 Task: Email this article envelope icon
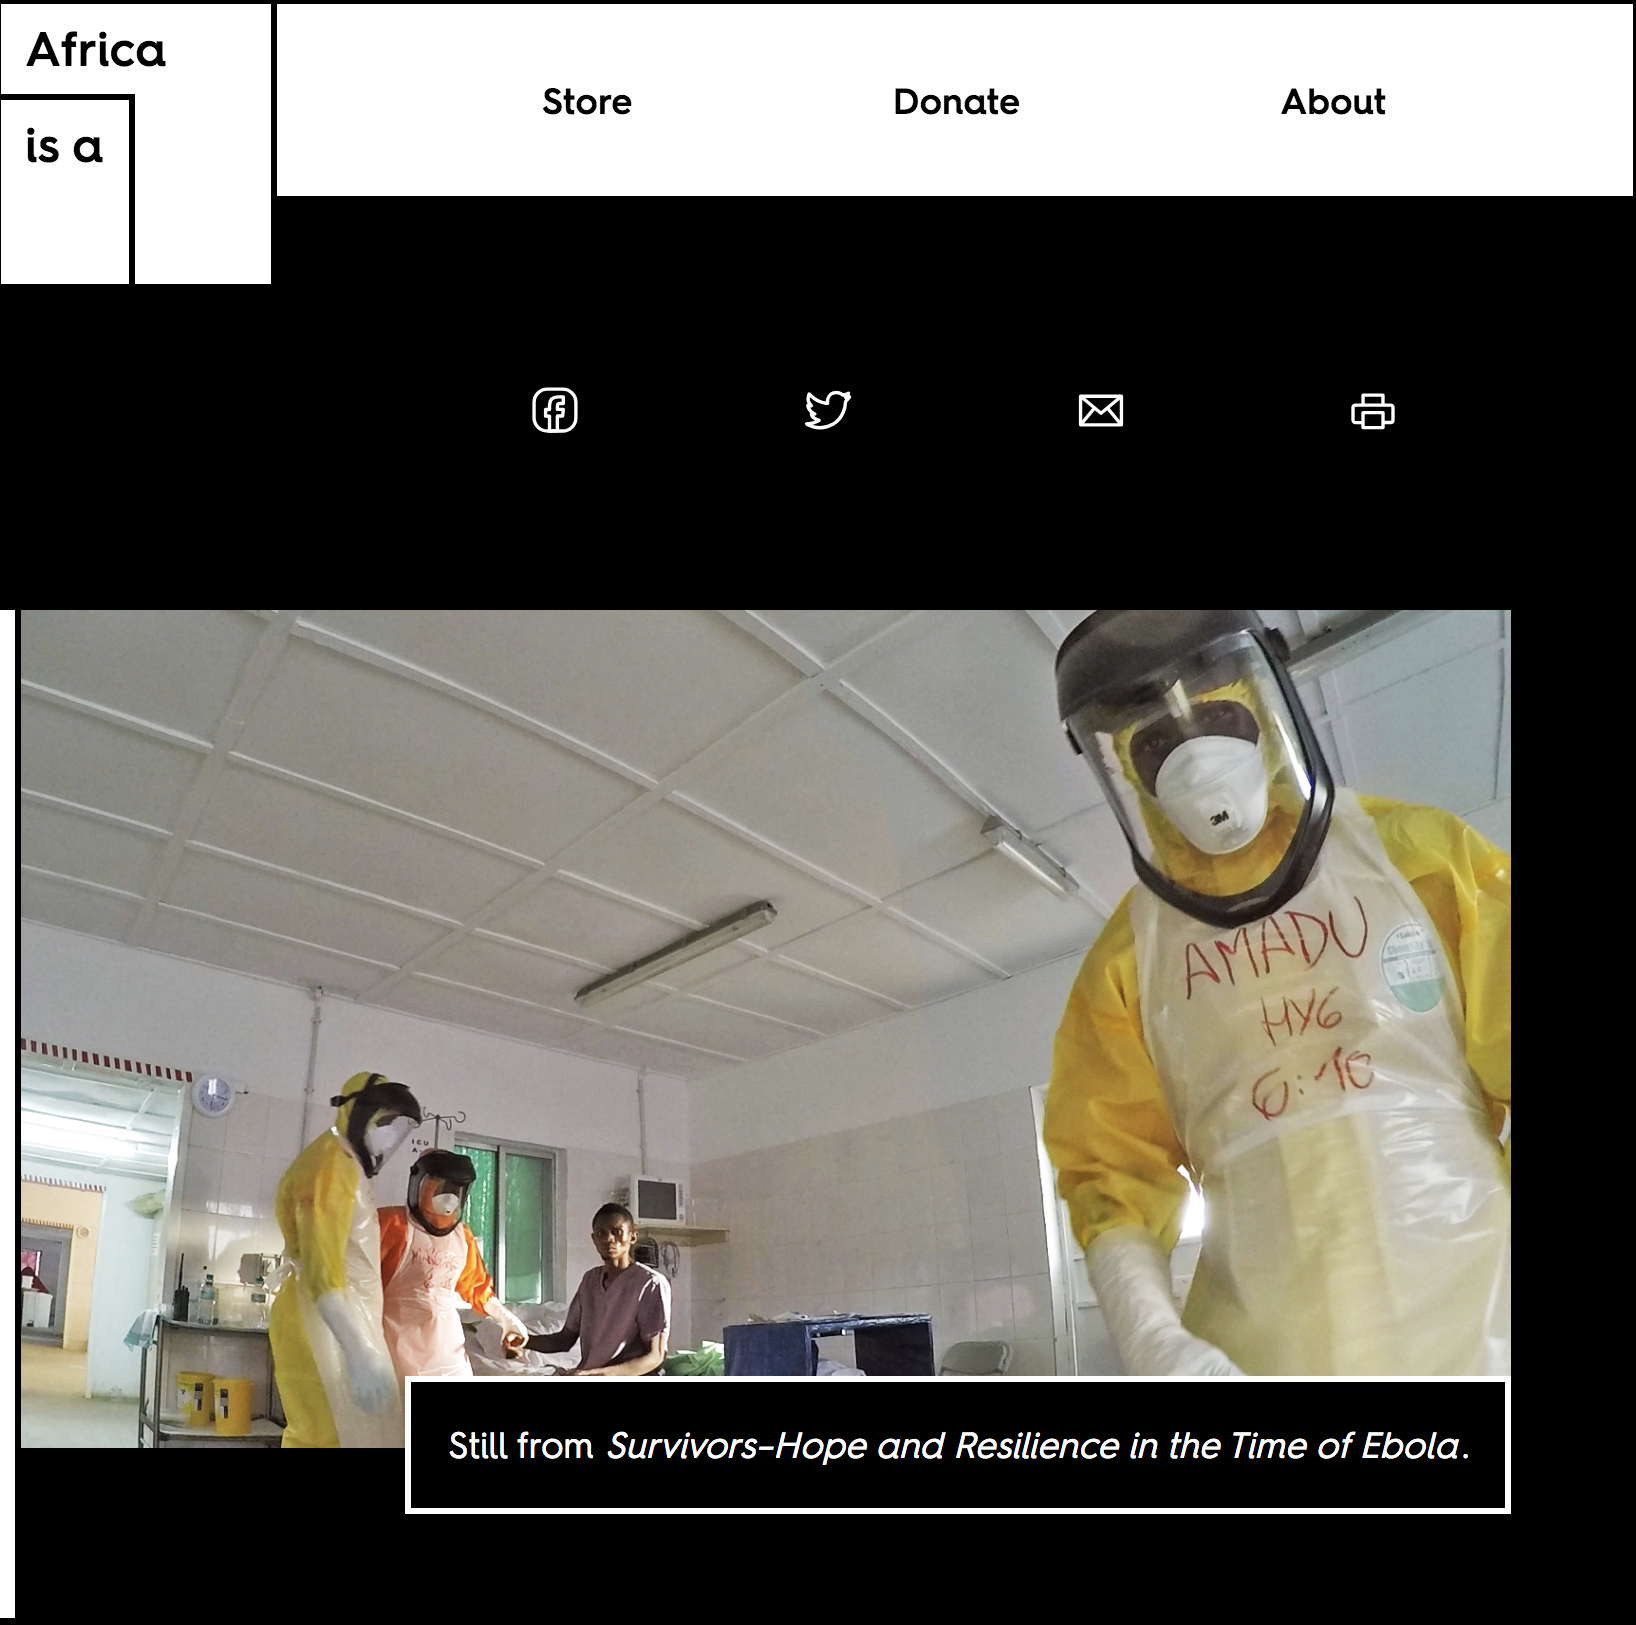point(1101,411)
